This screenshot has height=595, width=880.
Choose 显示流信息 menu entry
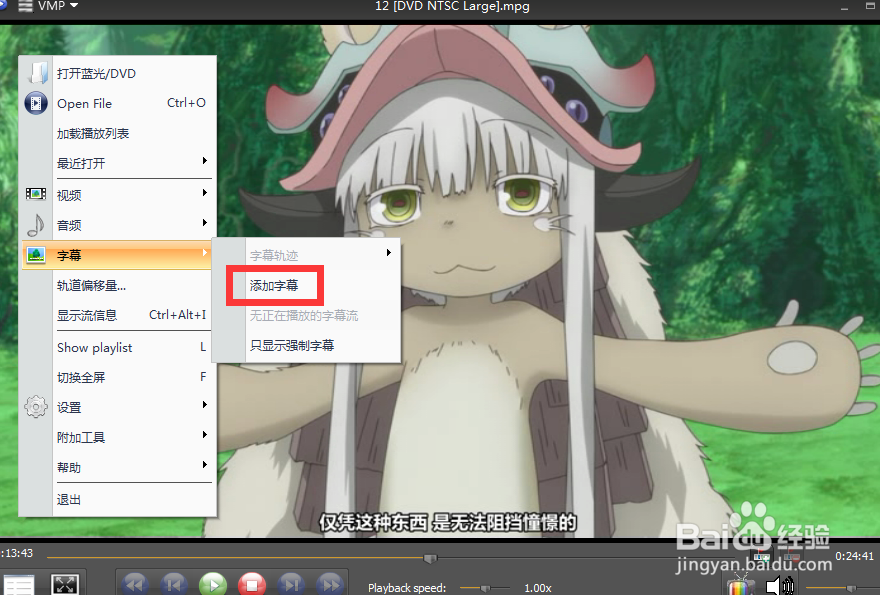click(x=118, y=315)
